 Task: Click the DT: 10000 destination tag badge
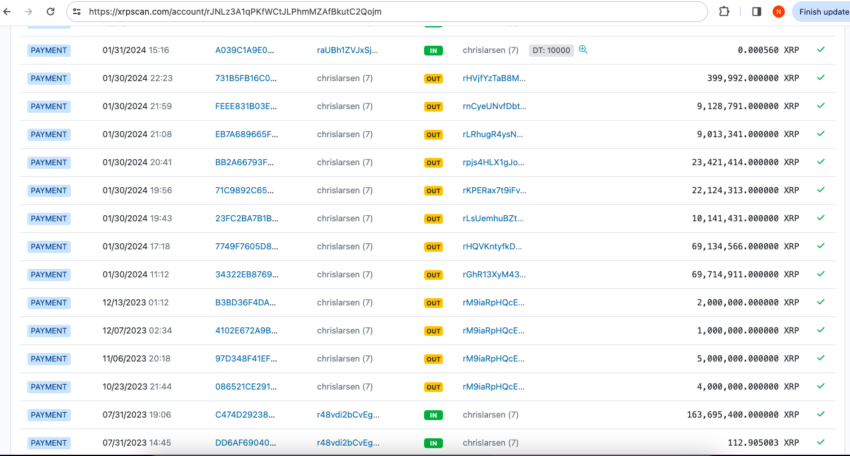551,50
